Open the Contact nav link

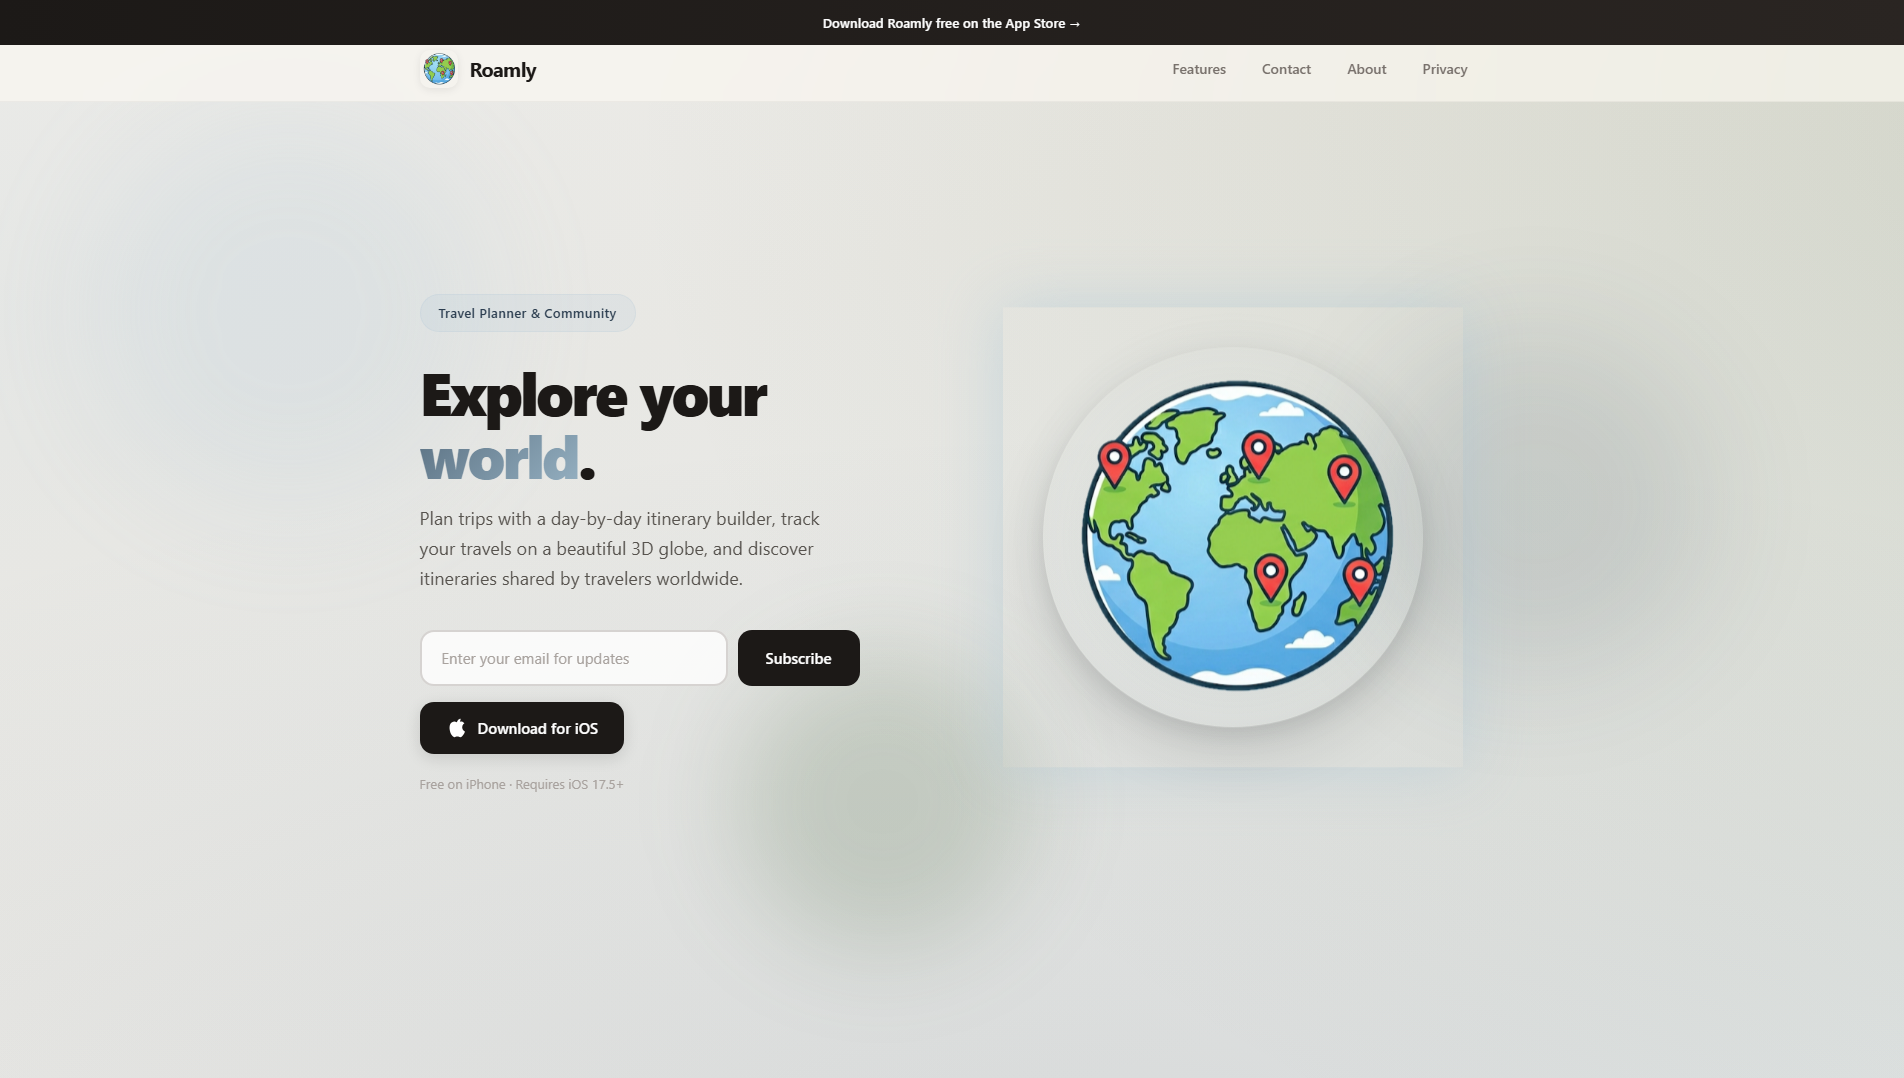(x=1286, y=69)
